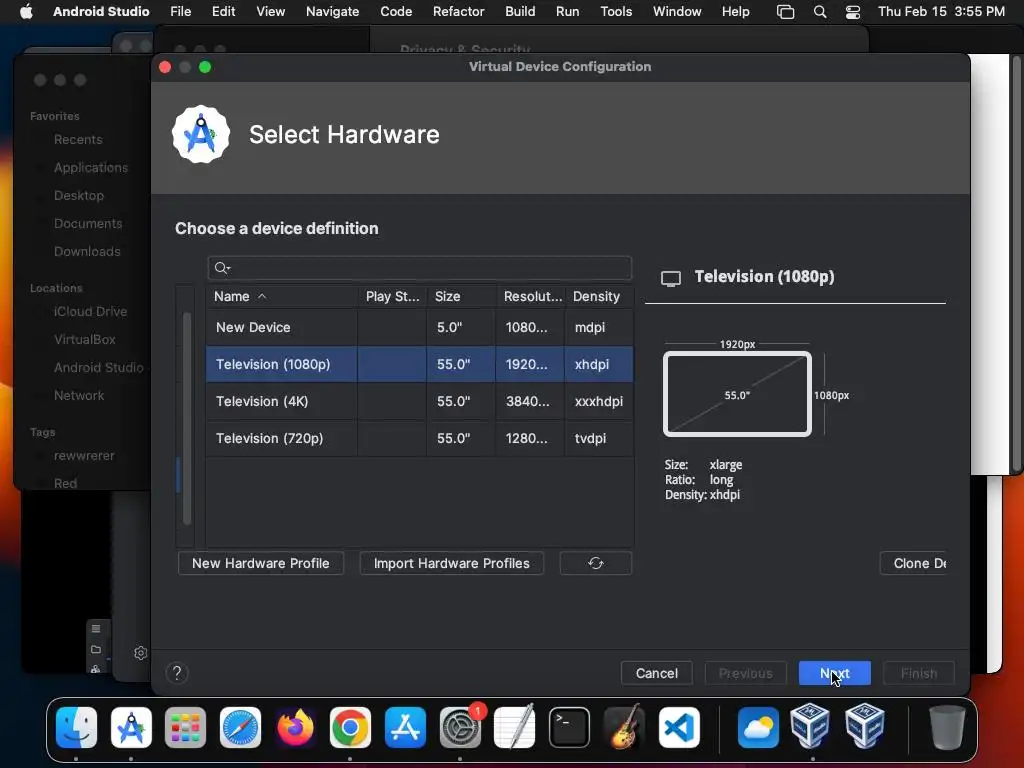Open TextEdit from the dock

point(515,727)
